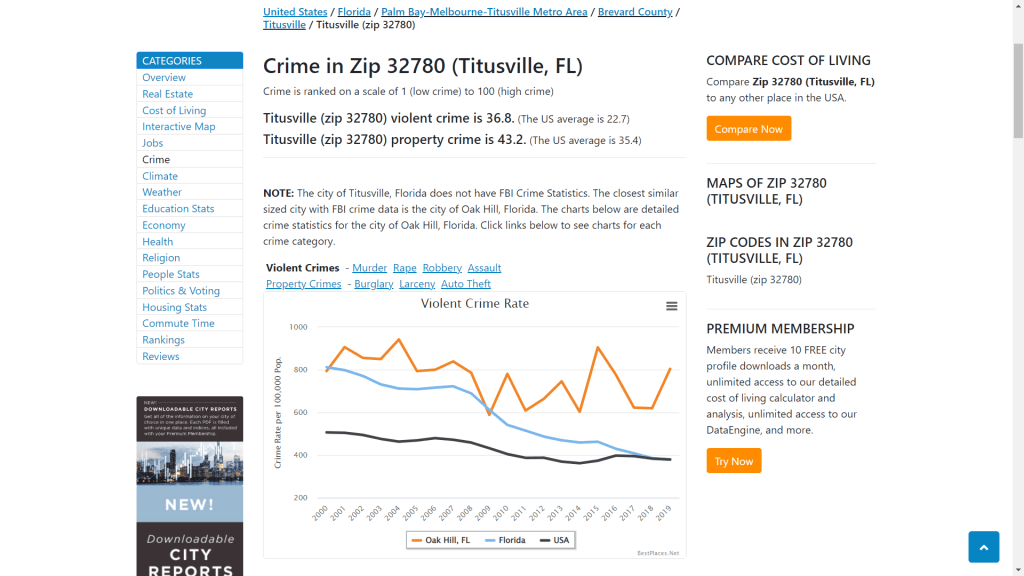The height and width of the screenshot is (576, 1024).
Task: Open the Cost of Living category
Action: [x=175, y=110]
